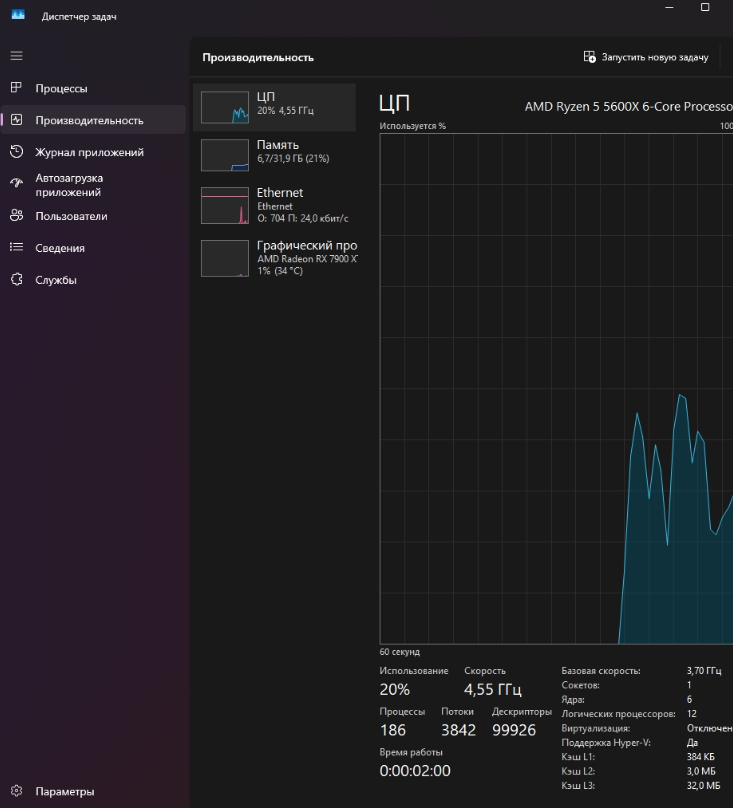
Task: Click the hamburger navigation menu icon
Action: 16,56
